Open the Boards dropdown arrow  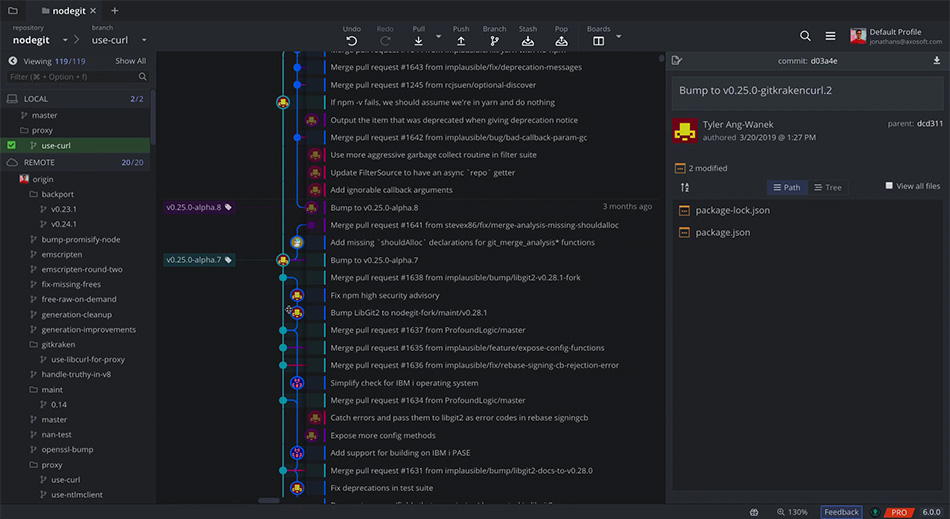point(619,37)
